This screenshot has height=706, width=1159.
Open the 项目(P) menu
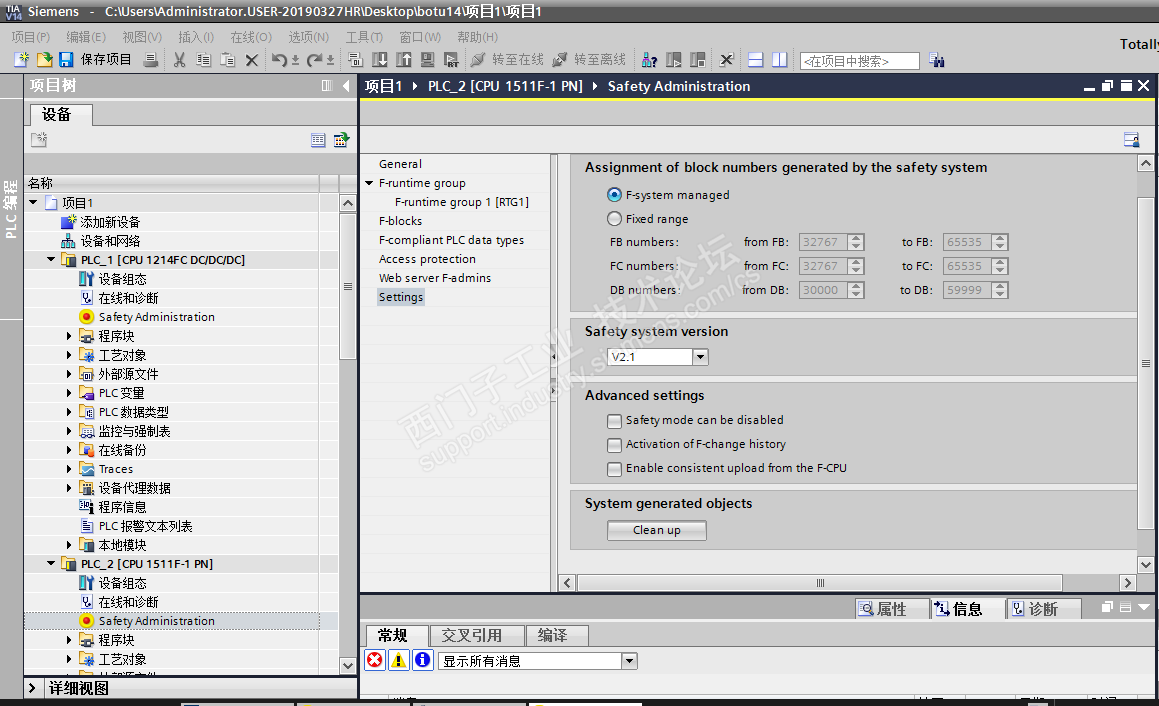tap(30, 37)
